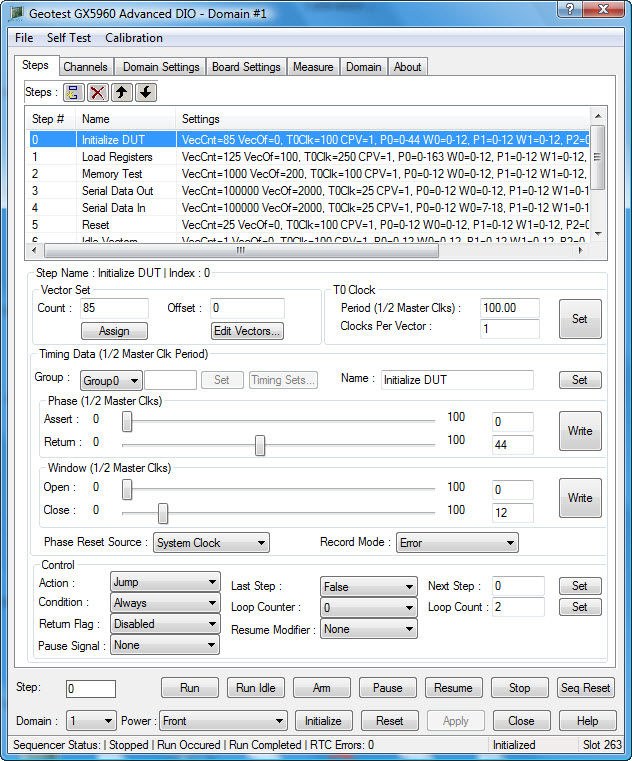Click the Vector Set Count input field
The image size is (632, 761).
(114, 308)
